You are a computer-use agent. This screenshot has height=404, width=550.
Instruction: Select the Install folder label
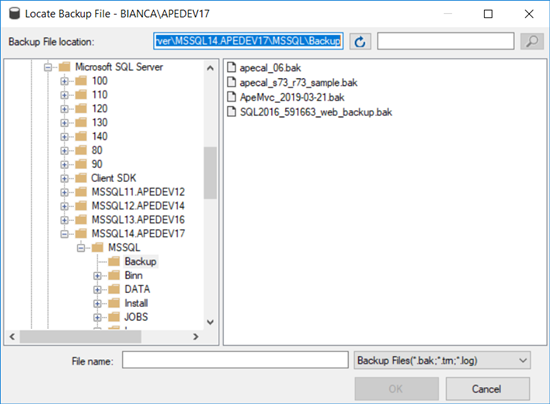pos(136,303)
